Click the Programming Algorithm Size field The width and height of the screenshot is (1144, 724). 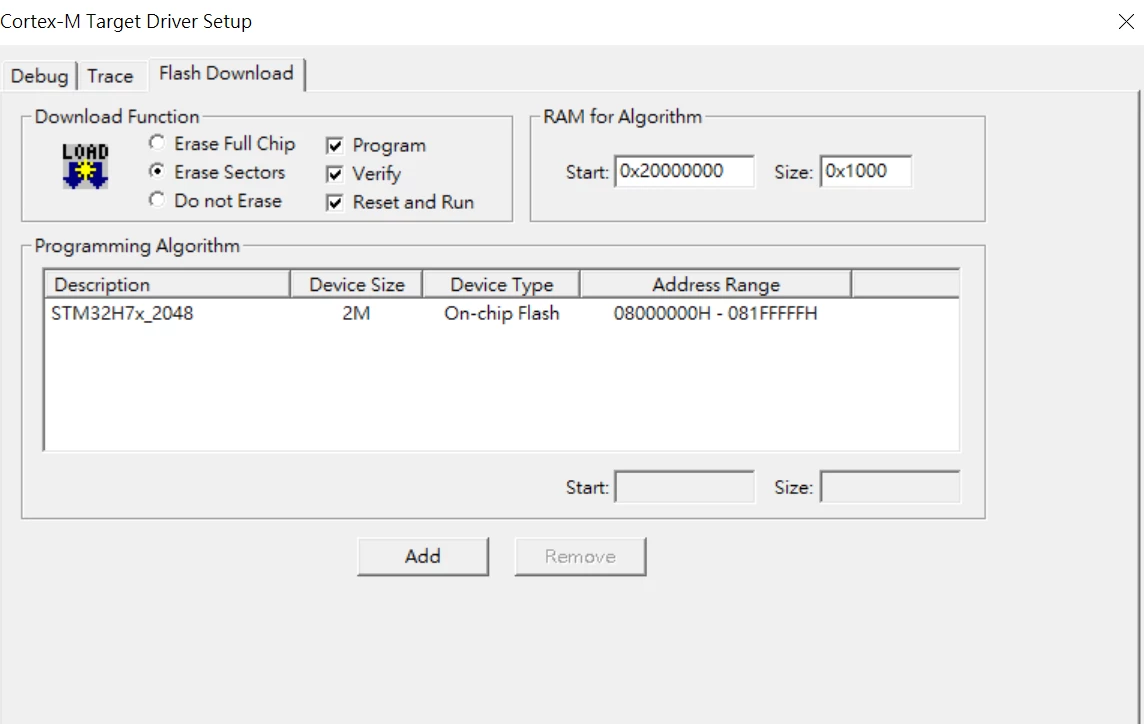coord(890,487)
